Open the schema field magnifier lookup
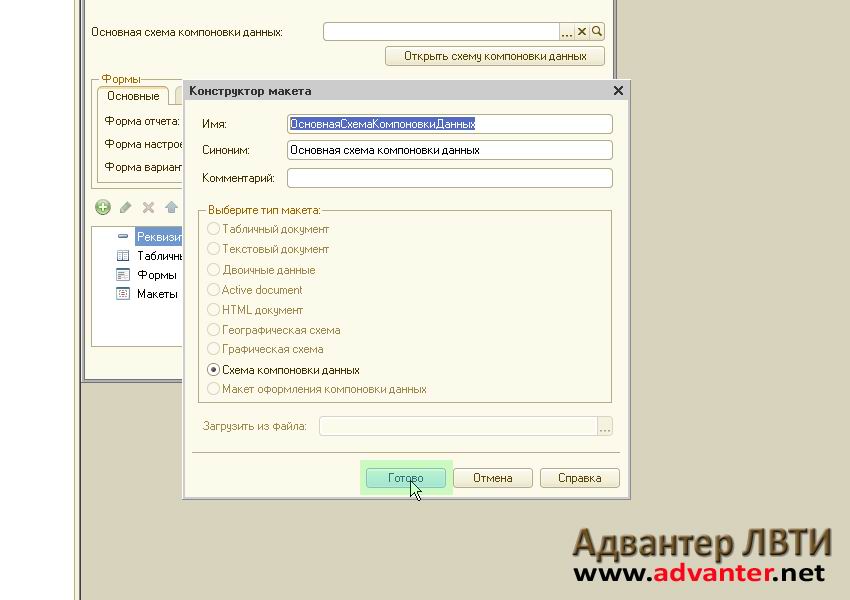850x600 pixels. tap(598, 32)
